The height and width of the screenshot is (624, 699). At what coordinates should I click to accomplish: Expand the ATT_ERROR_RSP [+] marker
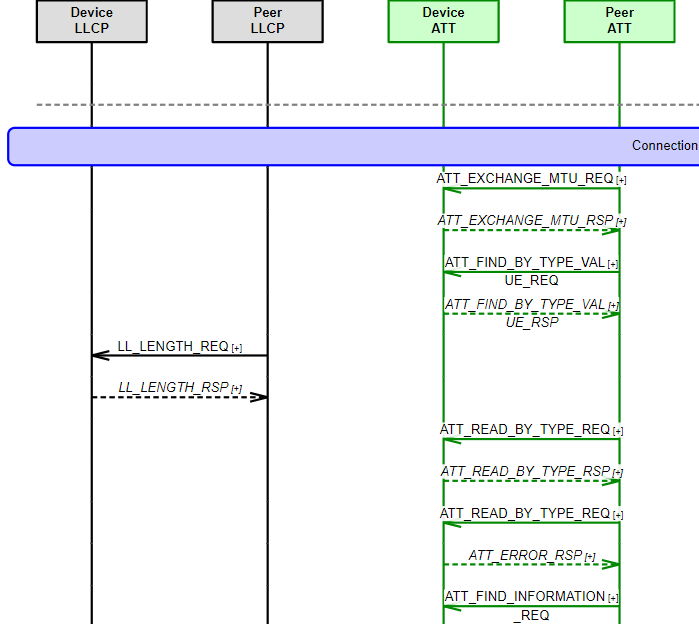coord(590,557)
